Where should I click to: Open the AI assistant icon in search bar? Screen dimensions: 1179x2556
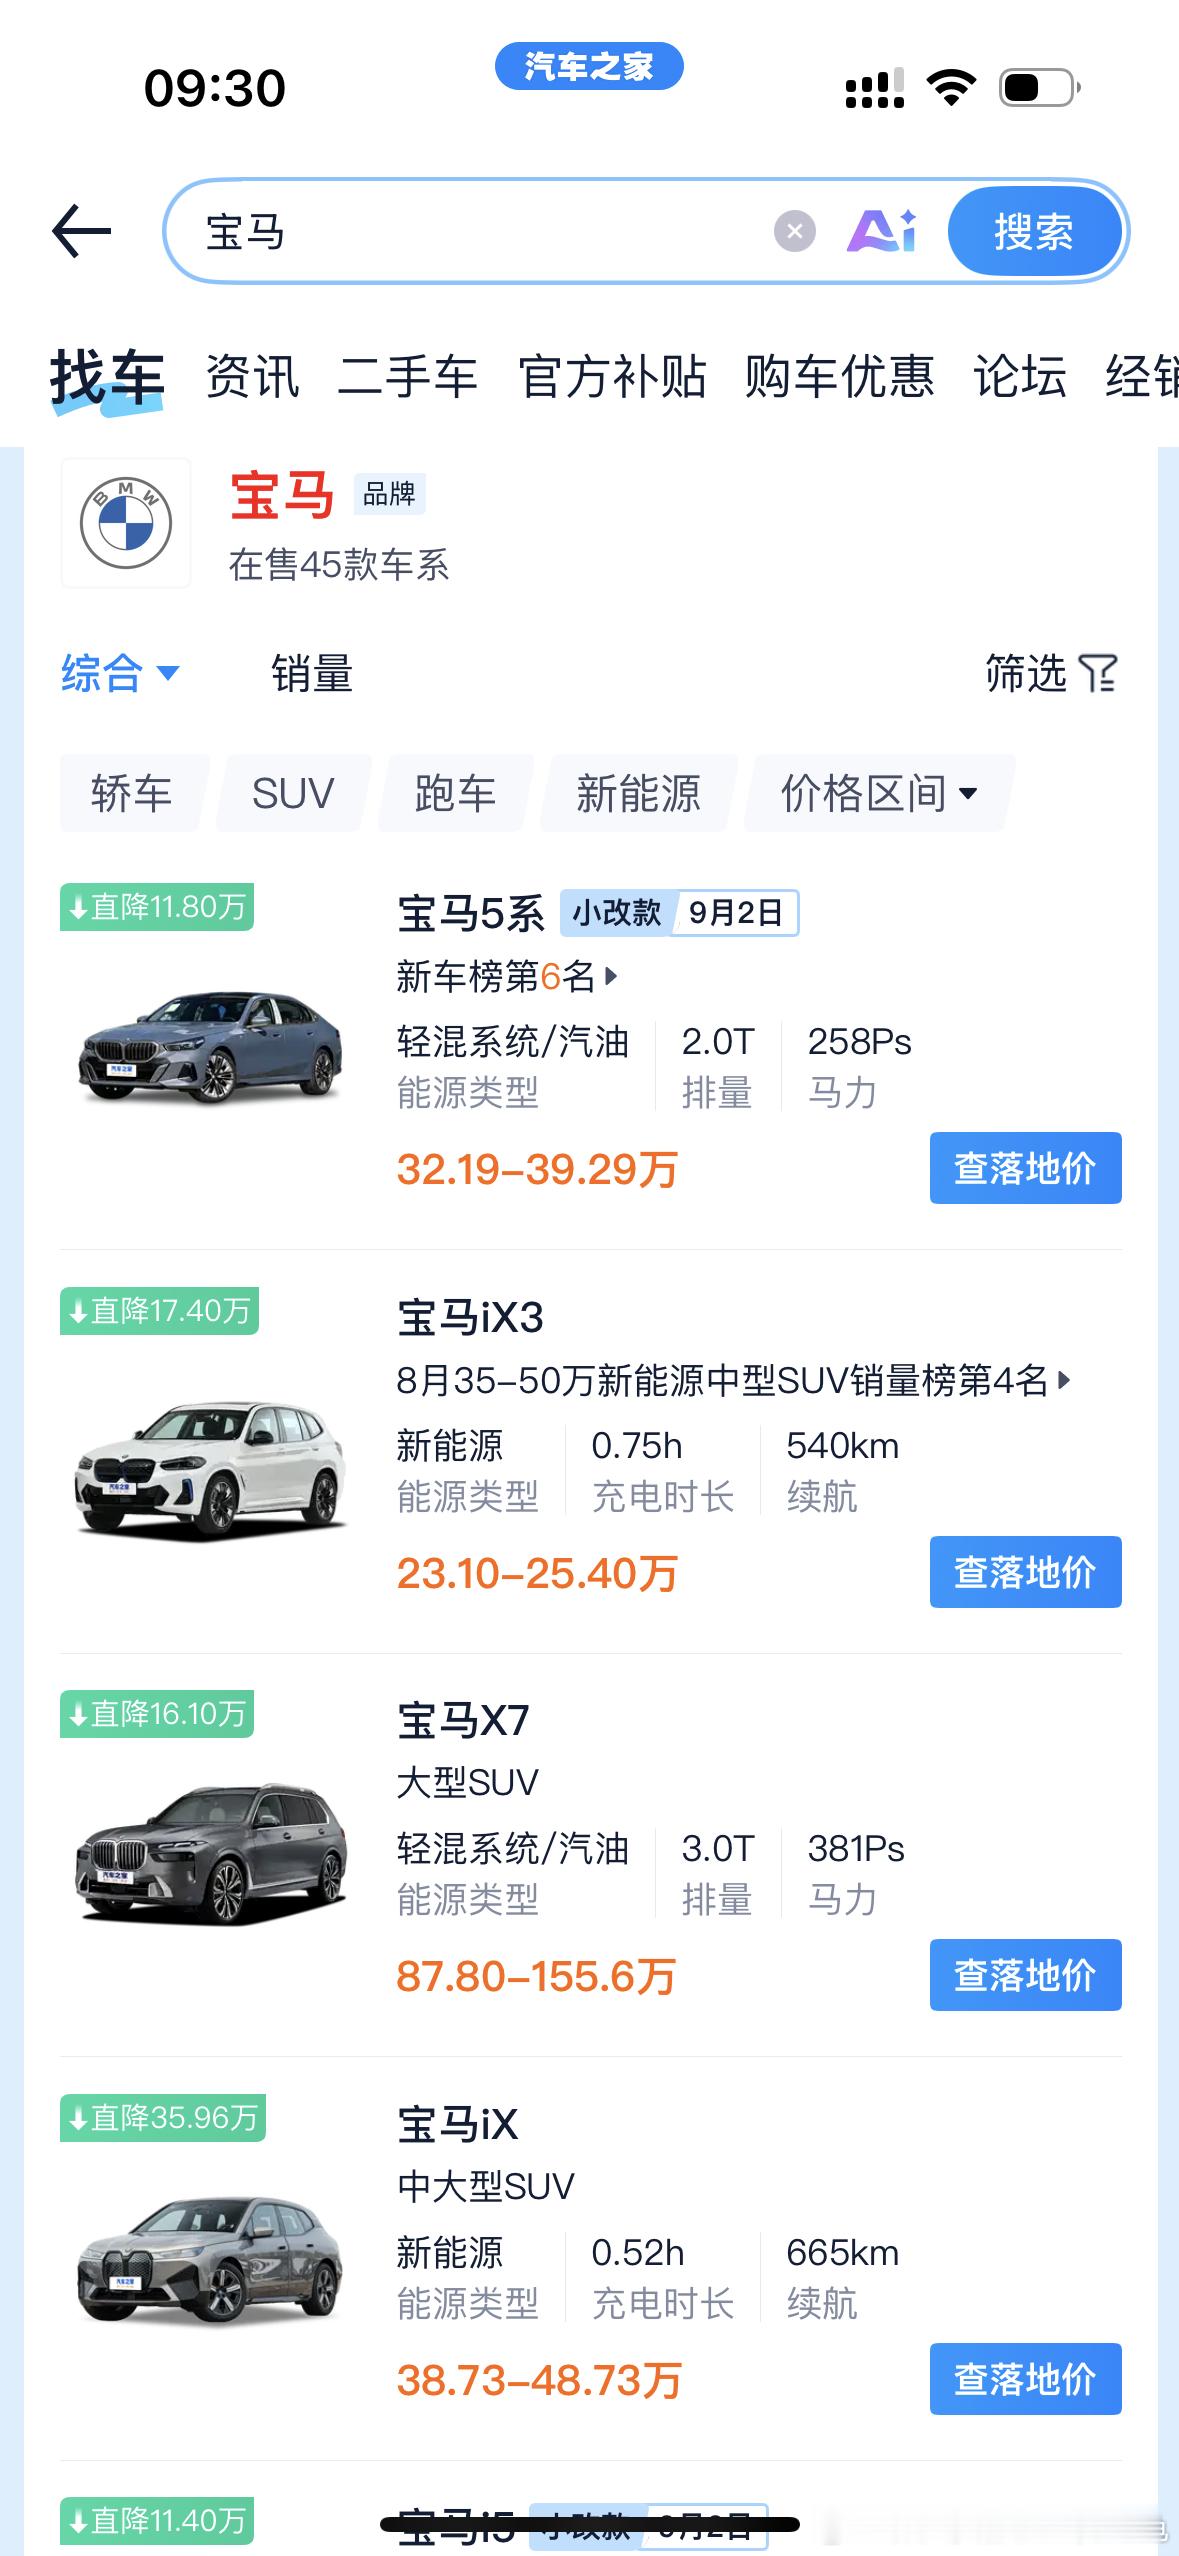881,231
